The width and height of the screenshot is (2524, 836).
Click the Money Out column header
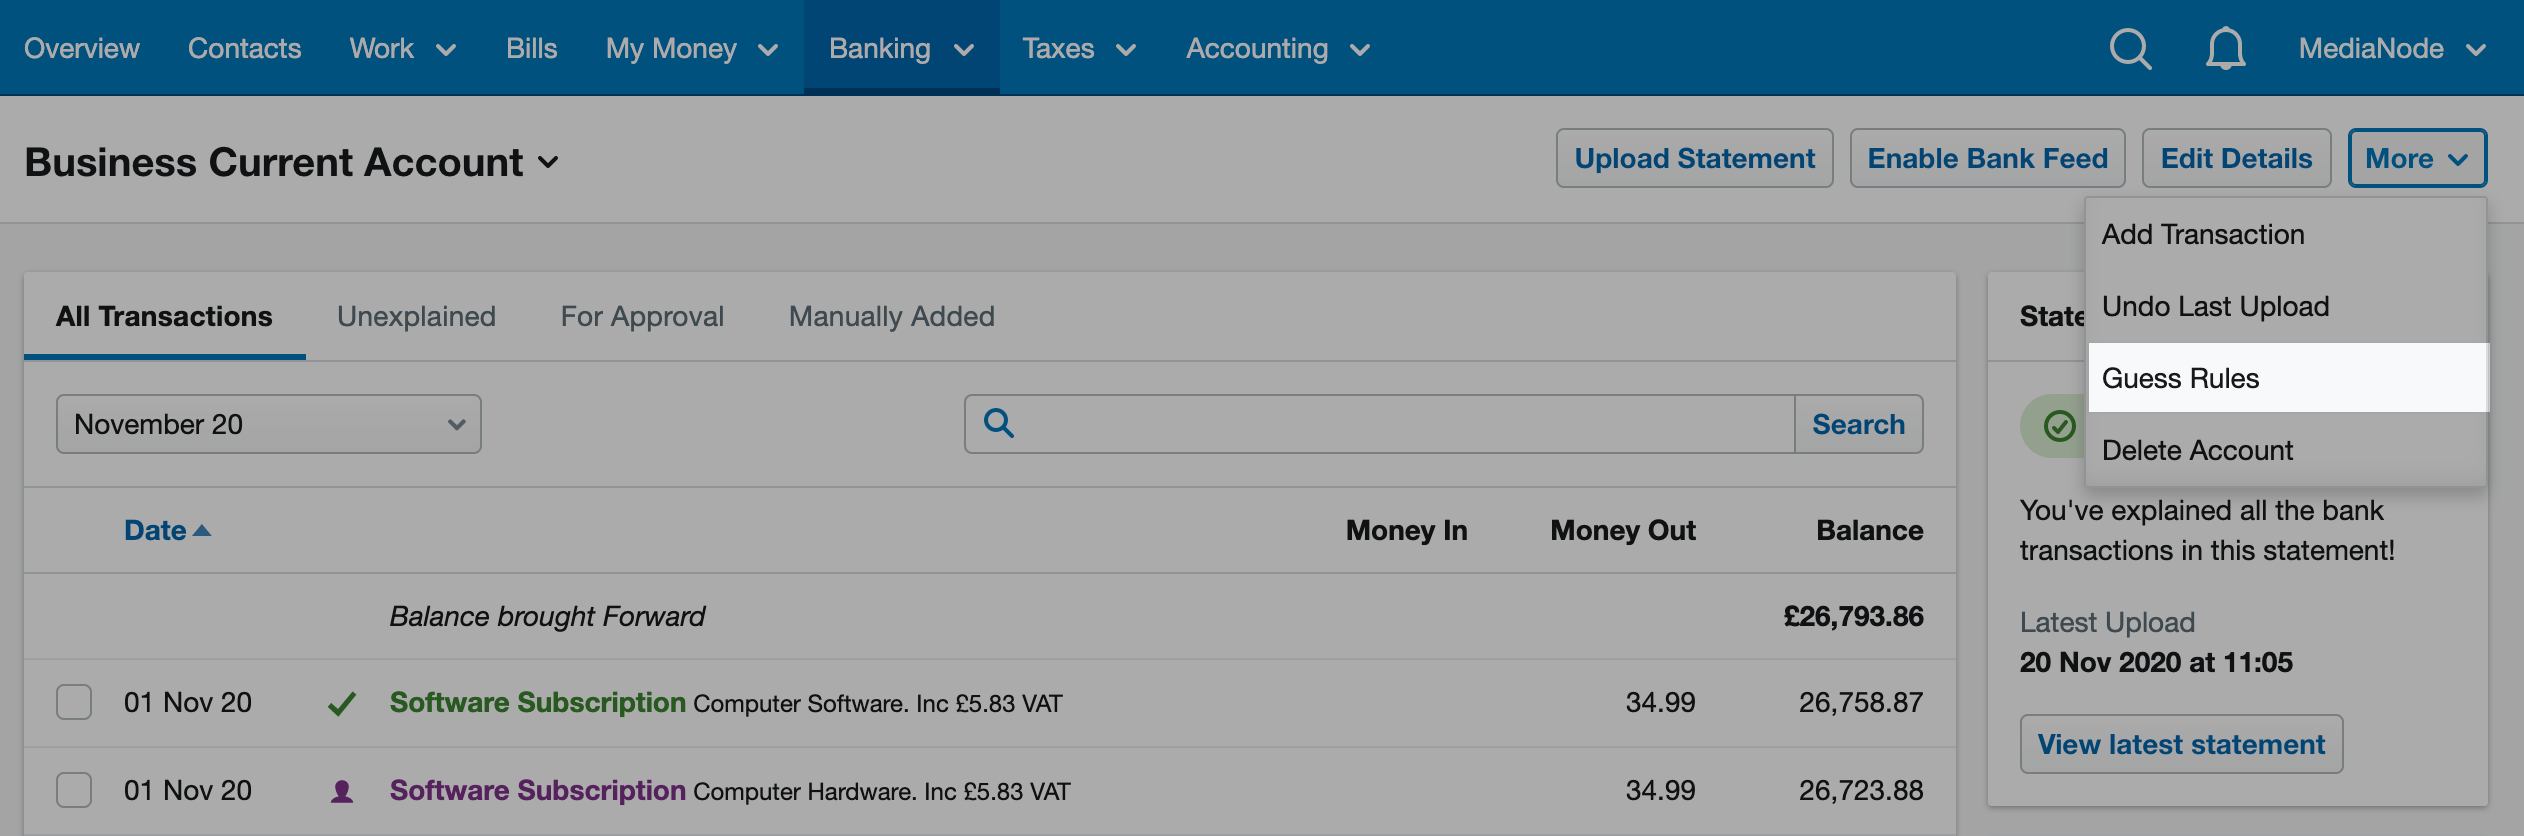click(x=1623, y=530)
